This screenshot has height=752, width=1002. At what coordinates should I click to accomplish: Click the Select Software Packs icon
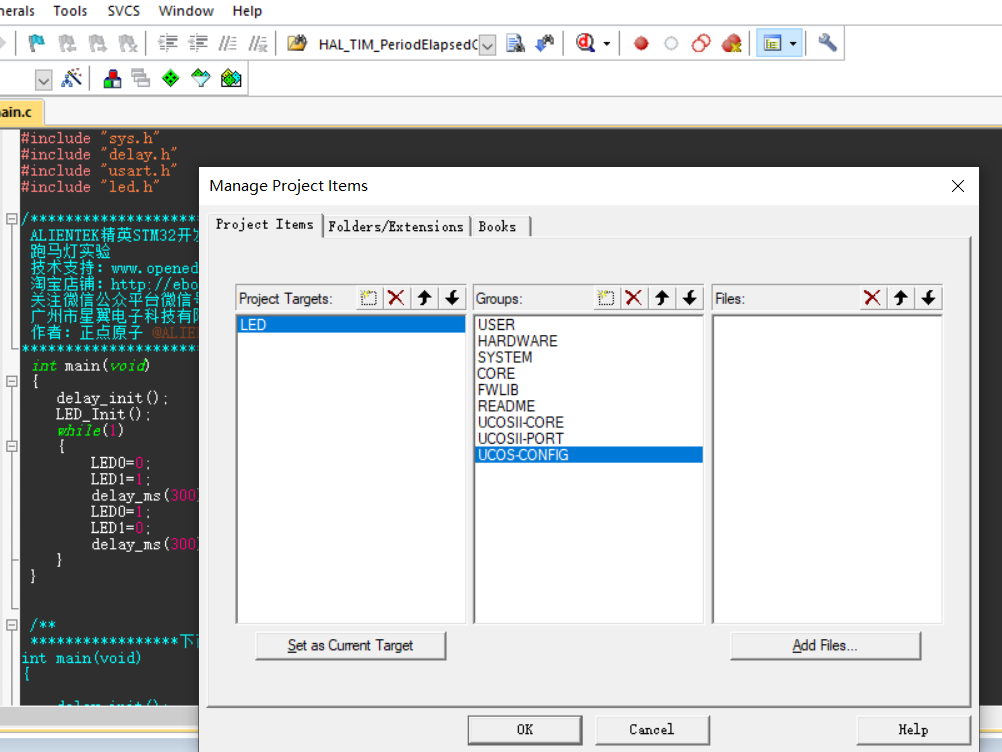[201, 78]
